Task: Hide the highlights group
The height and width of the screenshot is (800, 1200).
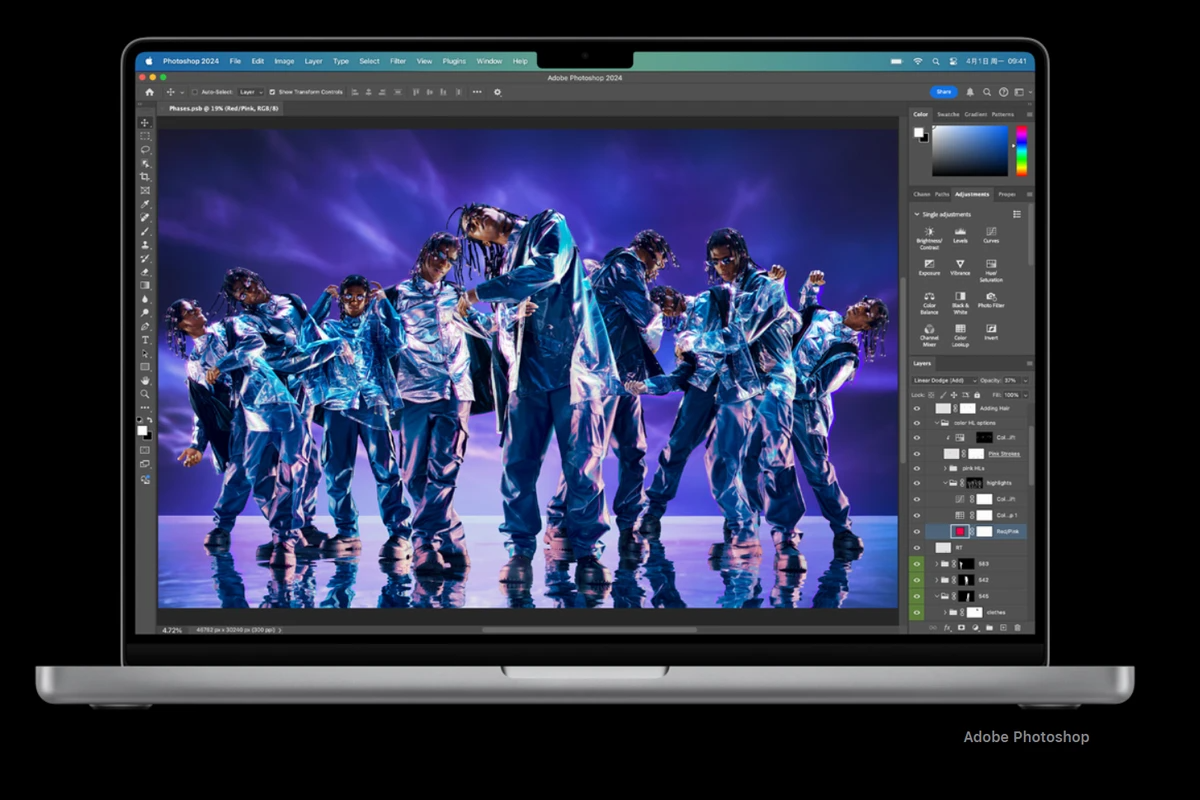Action: click(917, 483)
